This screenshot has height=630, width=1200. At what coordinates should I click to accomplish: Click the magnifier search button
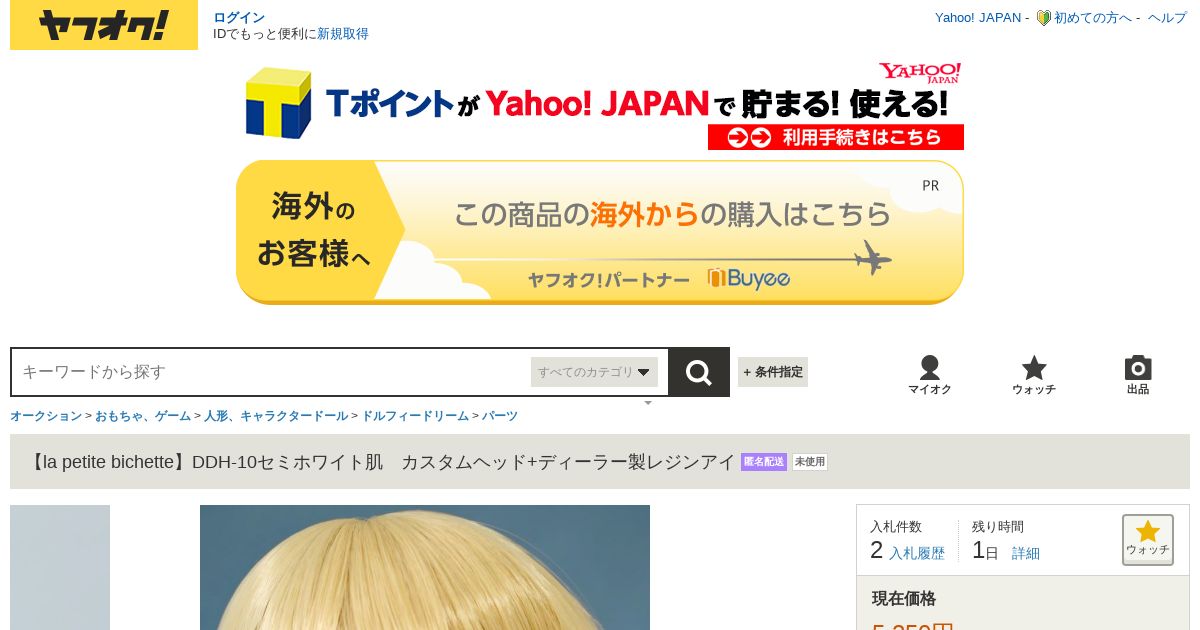click(x=699, y=372)
